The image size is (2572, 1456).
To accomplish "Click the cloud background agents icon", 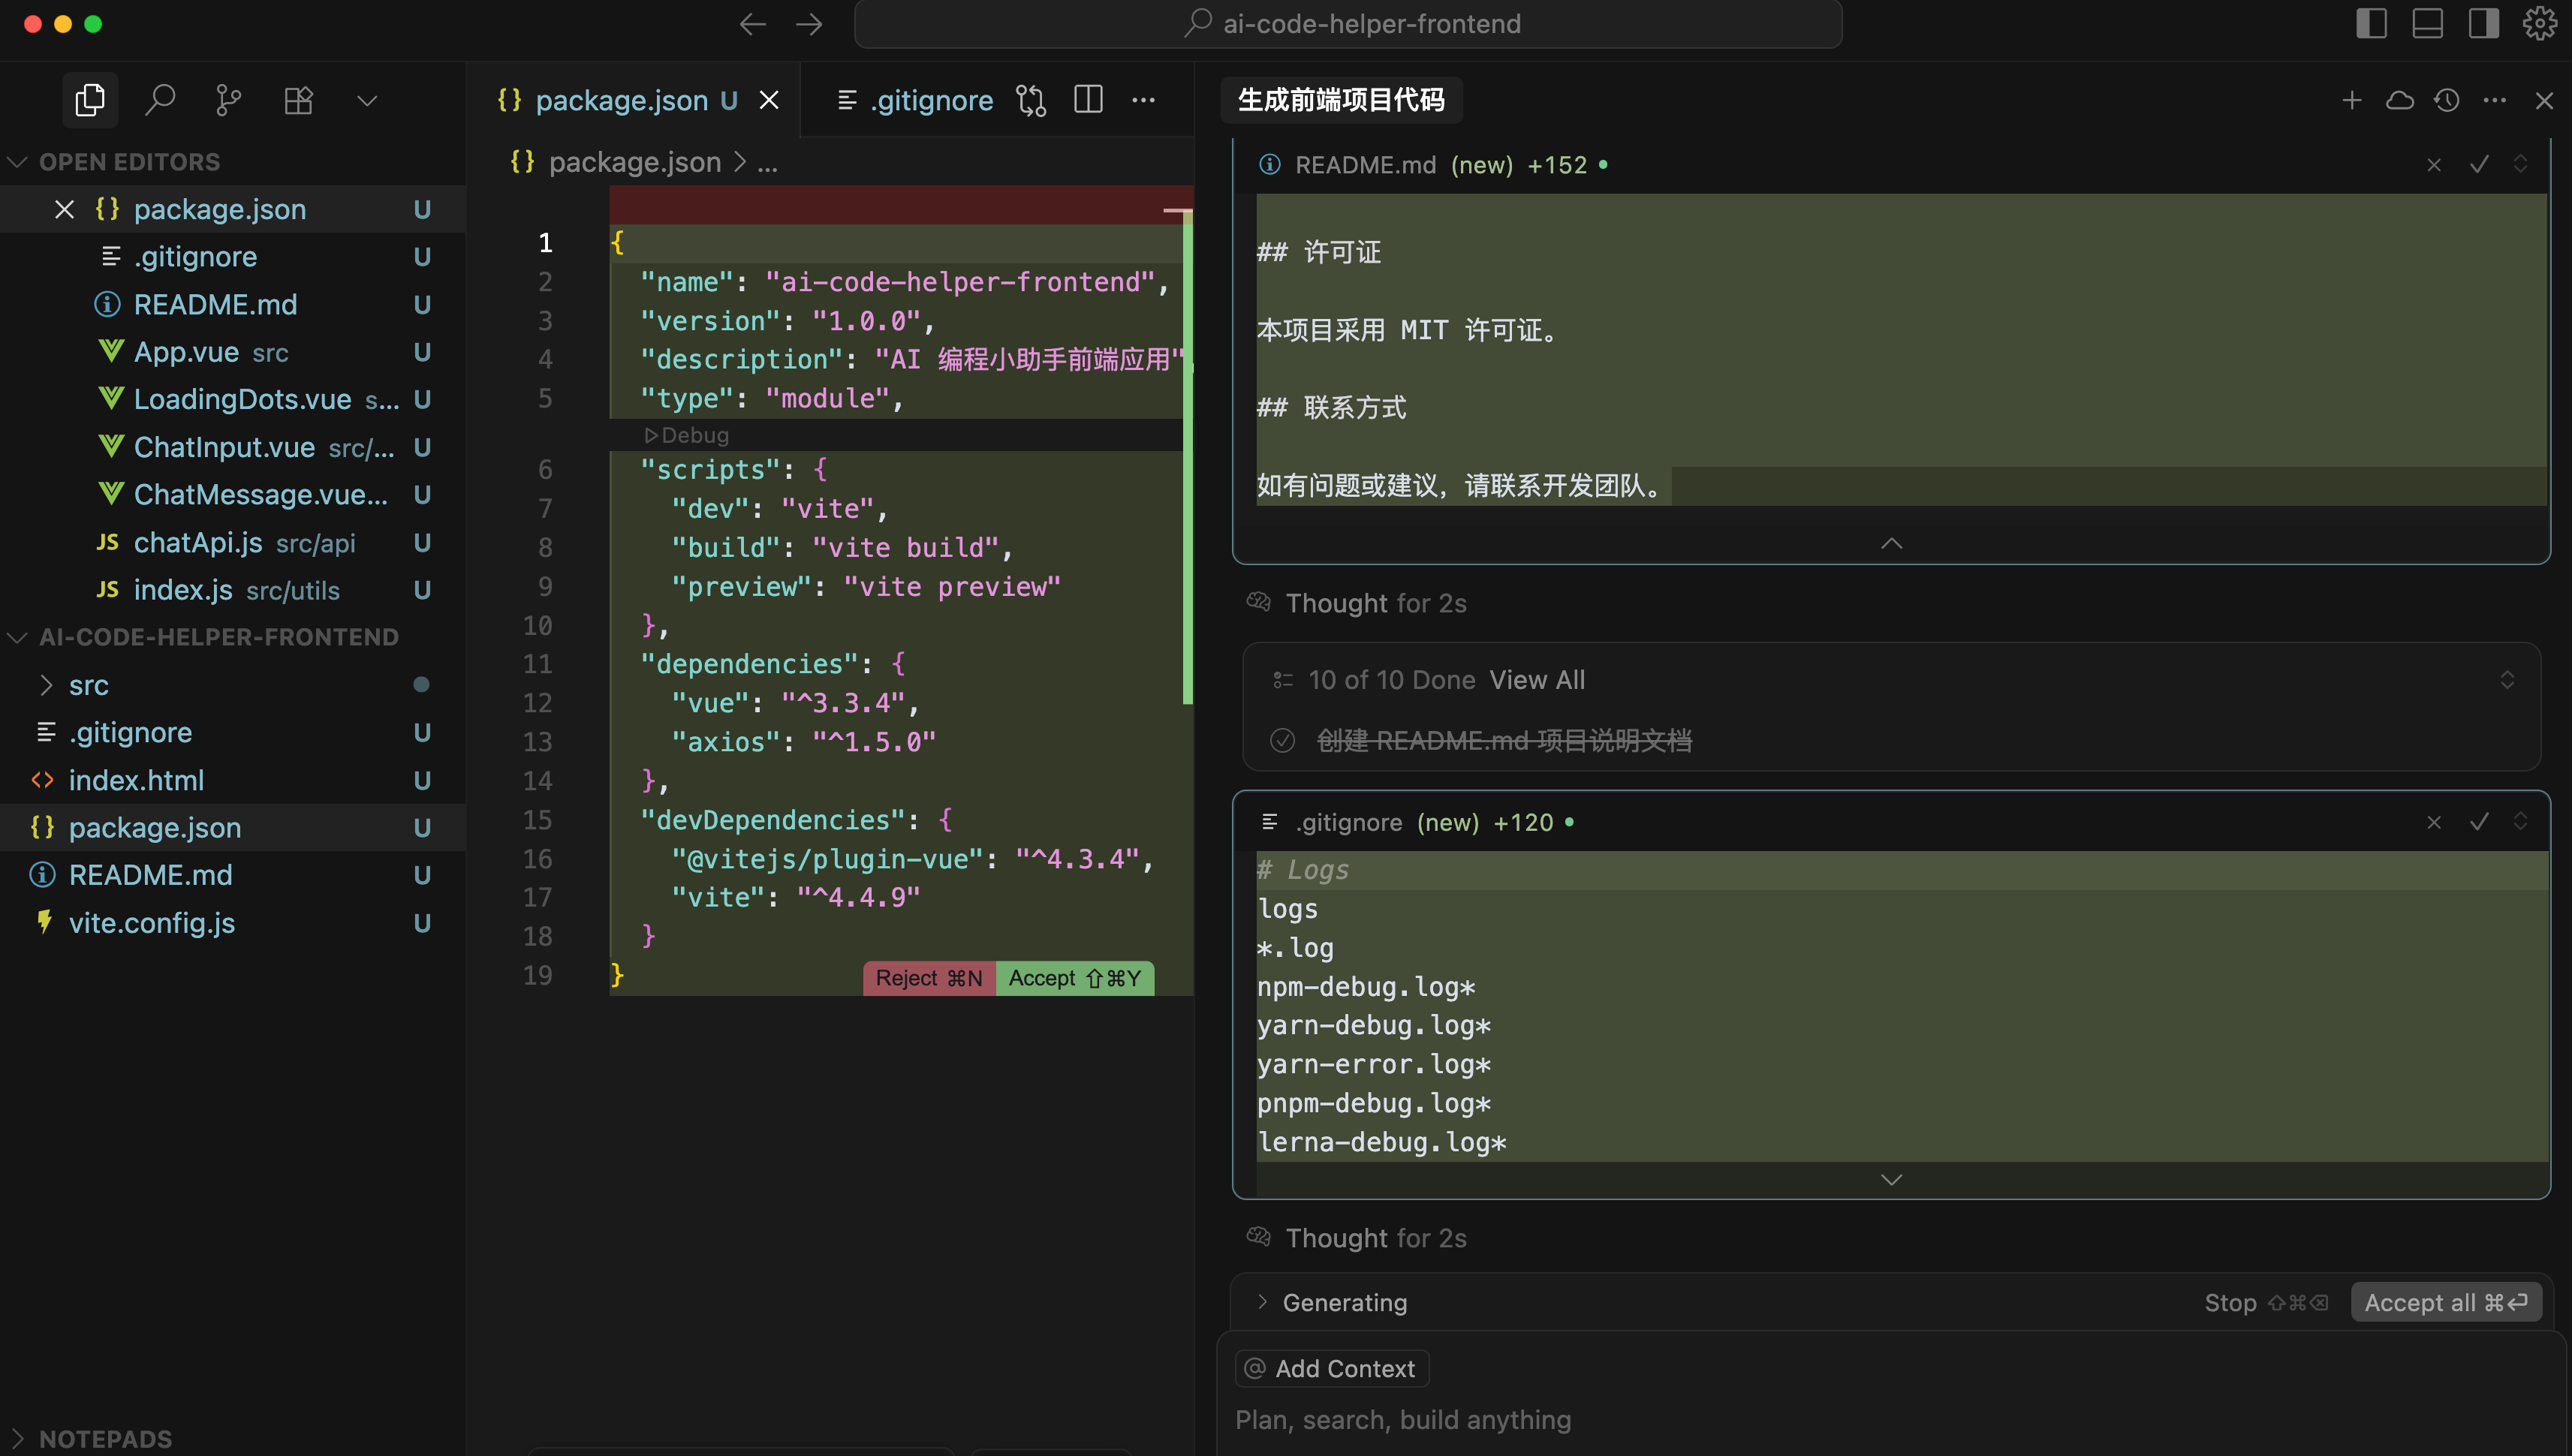I will coord(2399,100).
